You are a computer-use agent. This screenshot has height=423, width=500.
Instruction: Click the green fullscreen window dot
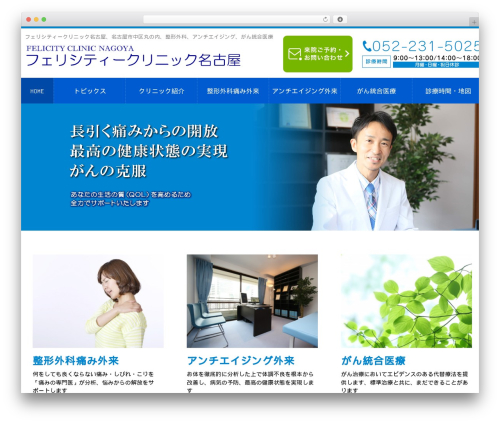coord(43,20)
